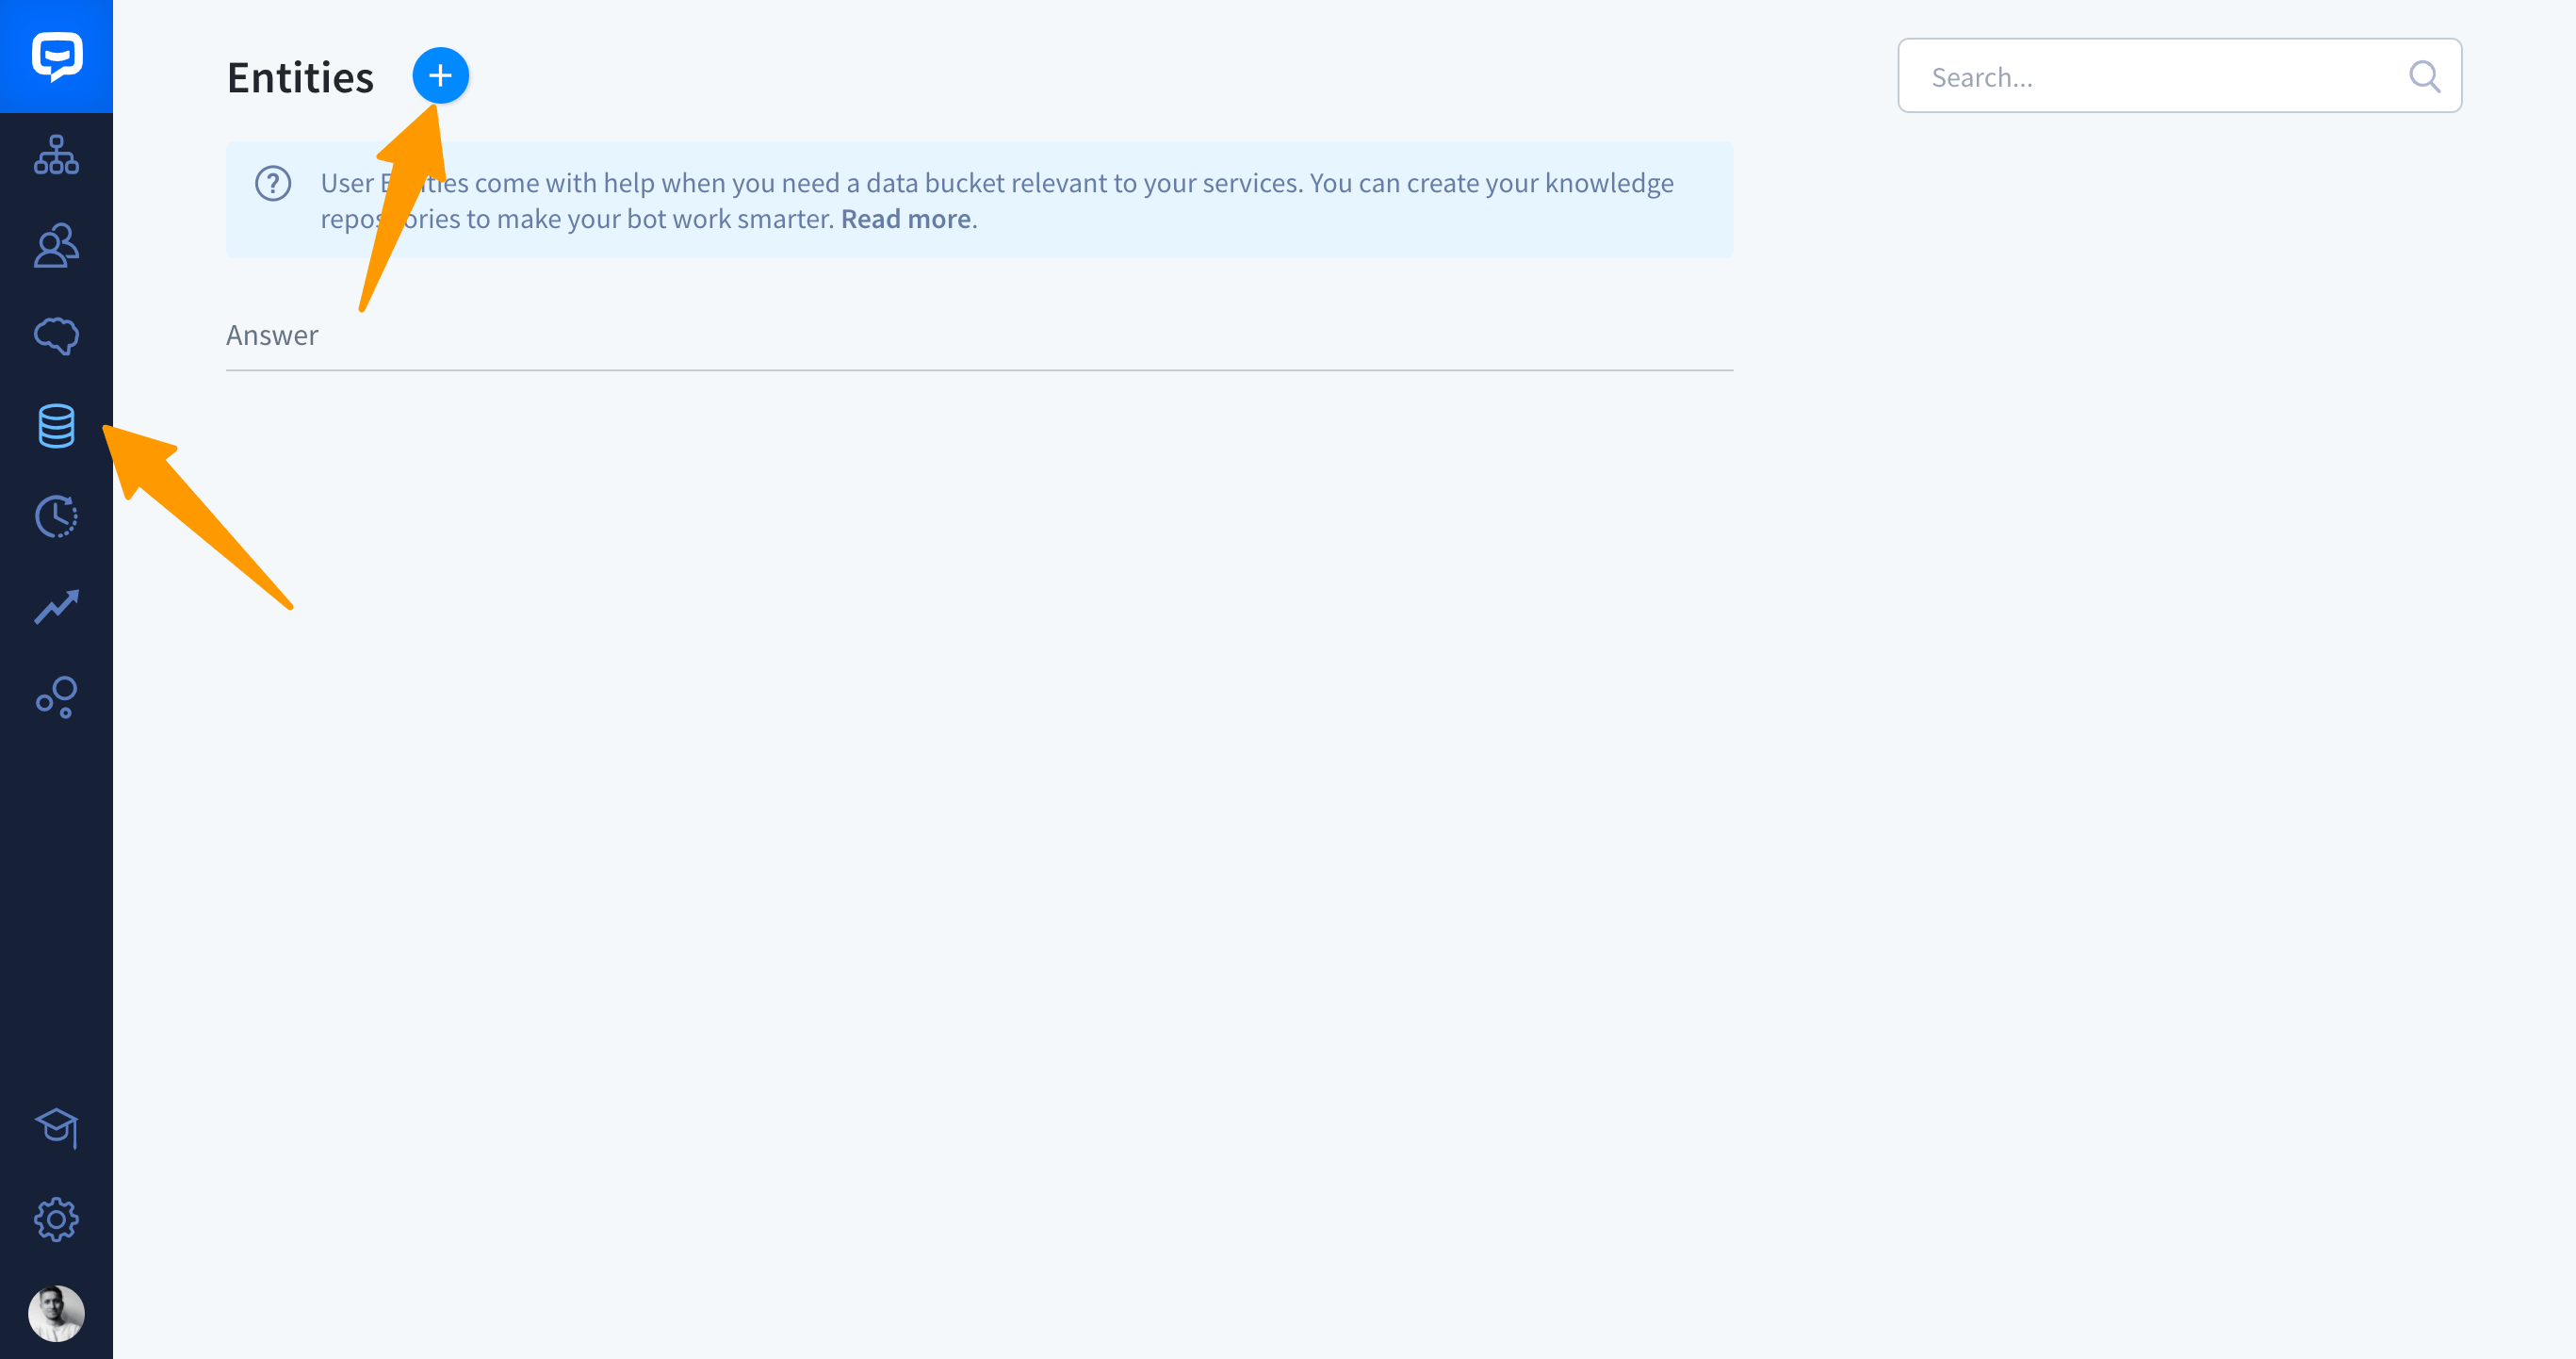Click the Search entities input field

tap(2180, 76)
